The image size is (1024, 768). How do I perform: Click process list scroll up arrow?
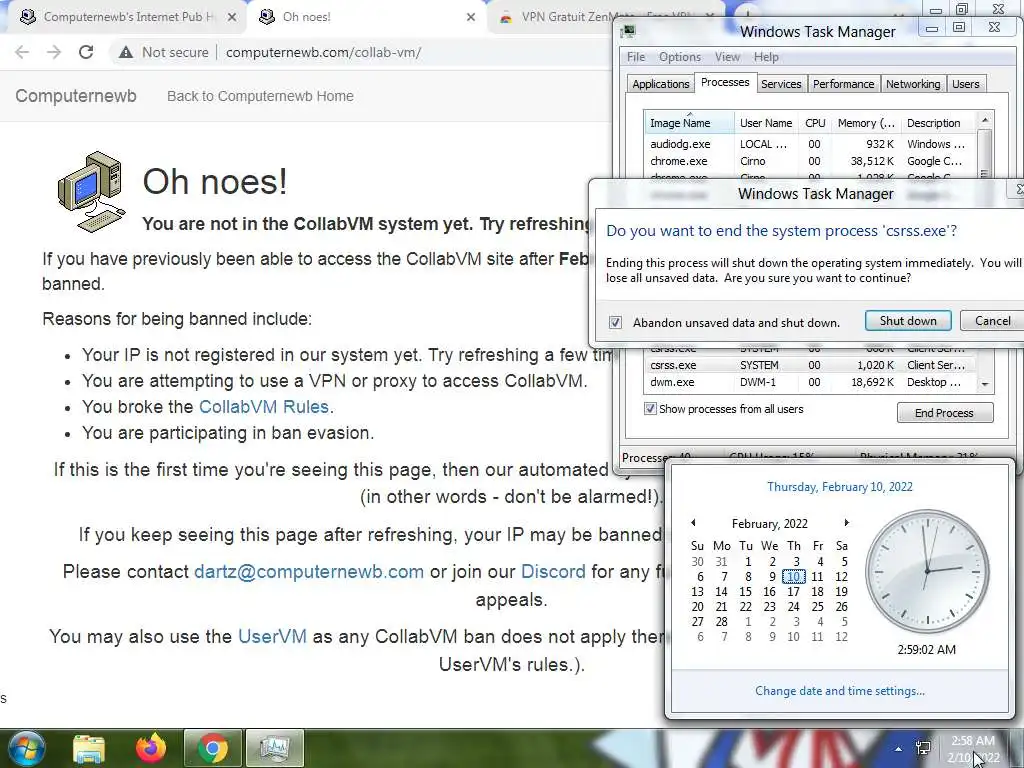tap(985, 120)
